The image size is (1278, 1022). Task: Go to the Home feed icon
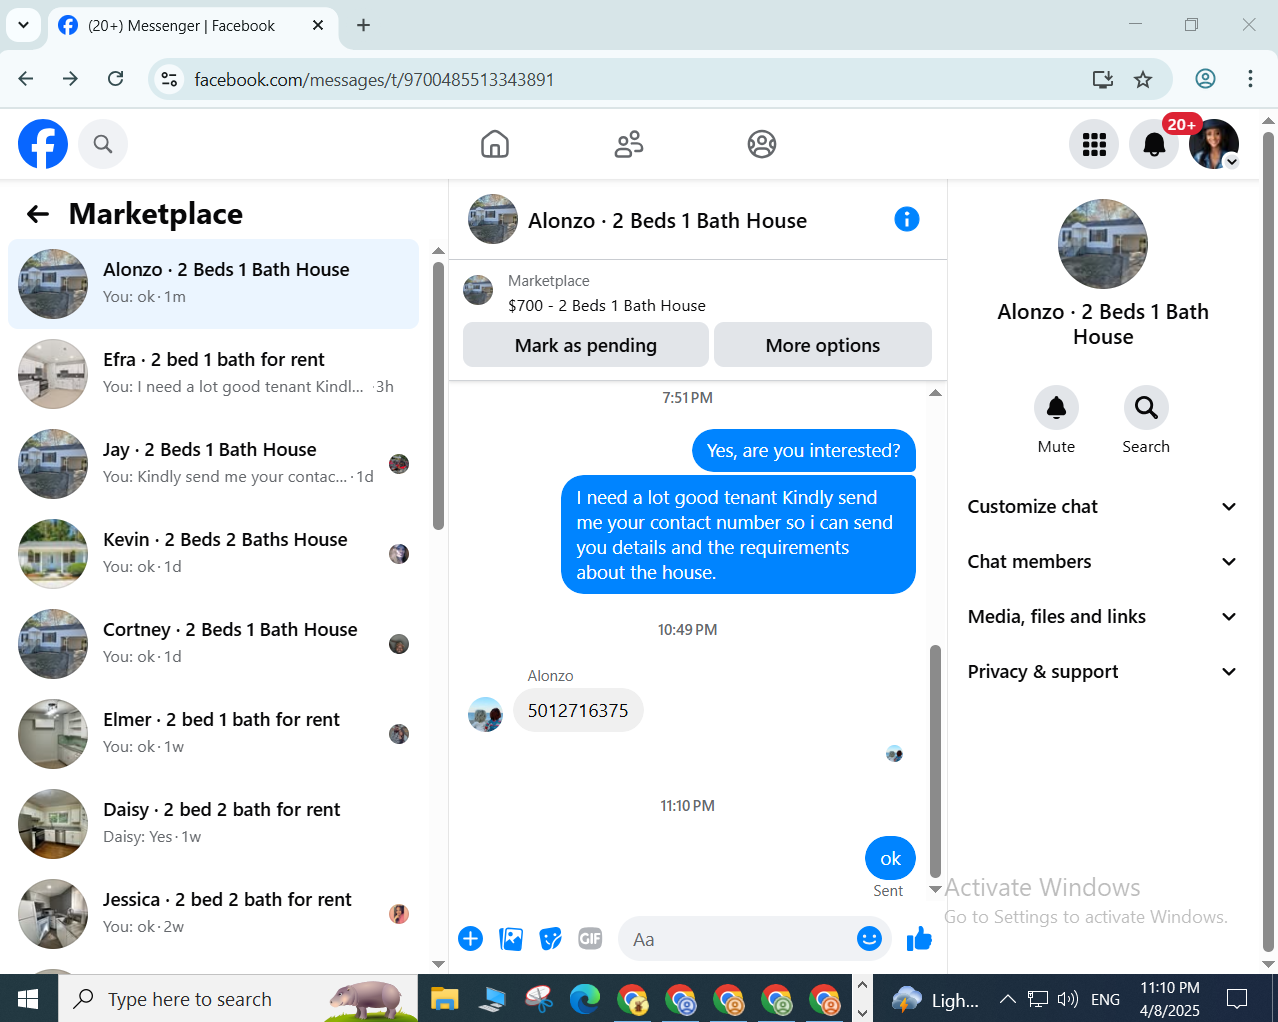(495, 144)
